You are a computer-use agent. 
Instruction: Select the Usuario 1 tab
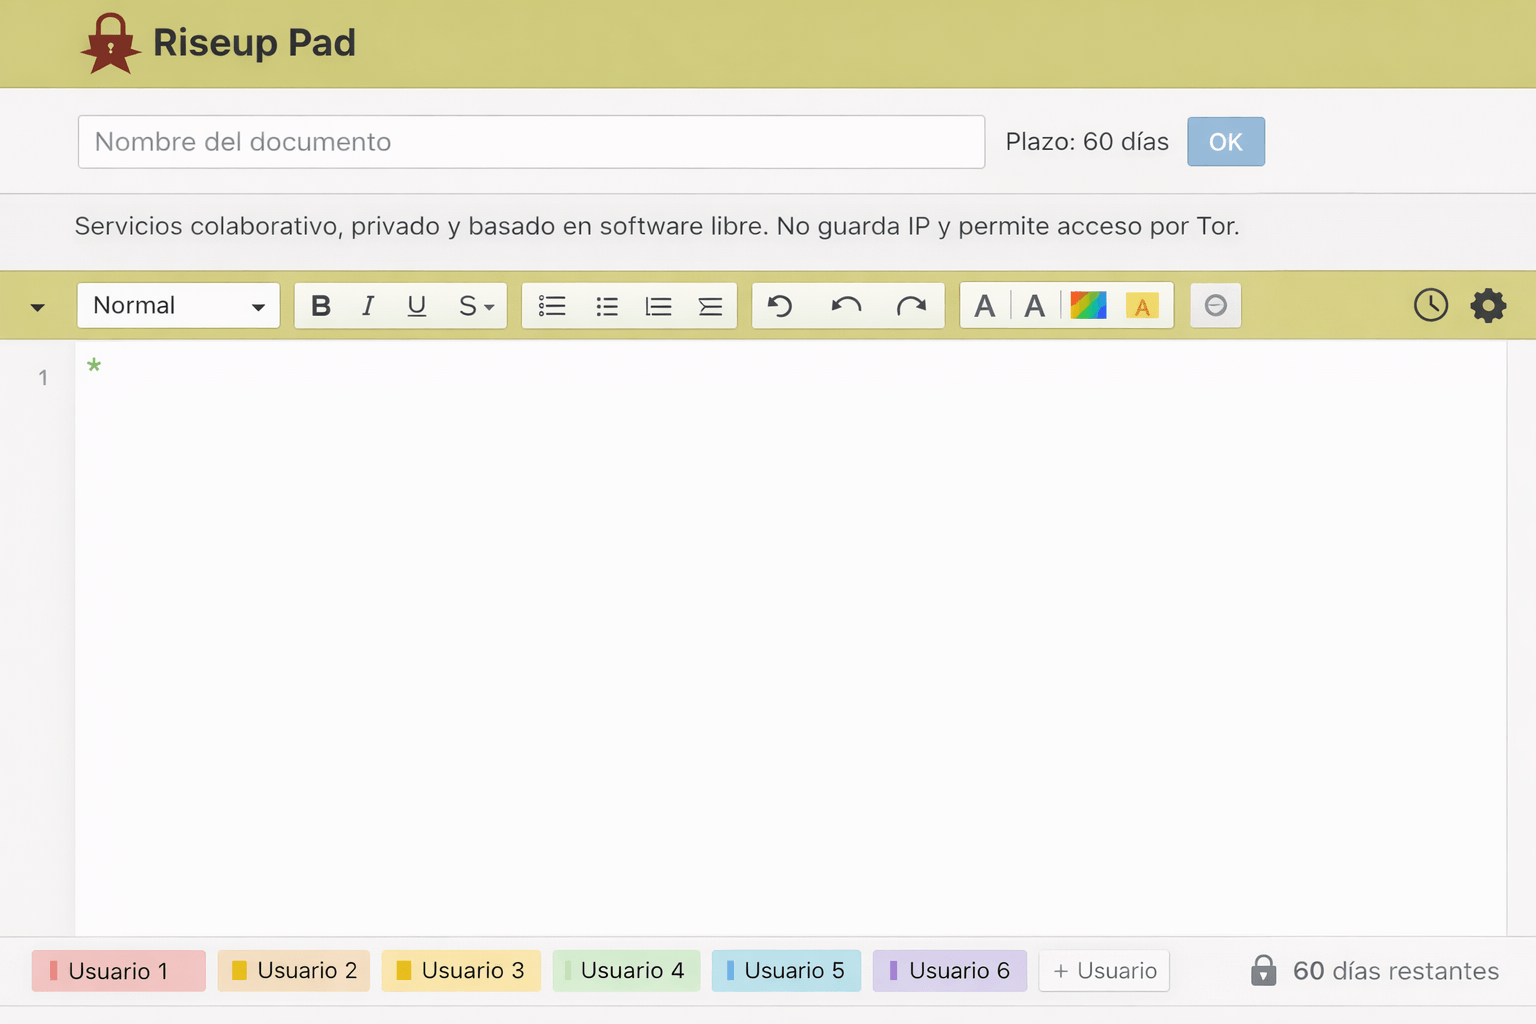(118, 971)
